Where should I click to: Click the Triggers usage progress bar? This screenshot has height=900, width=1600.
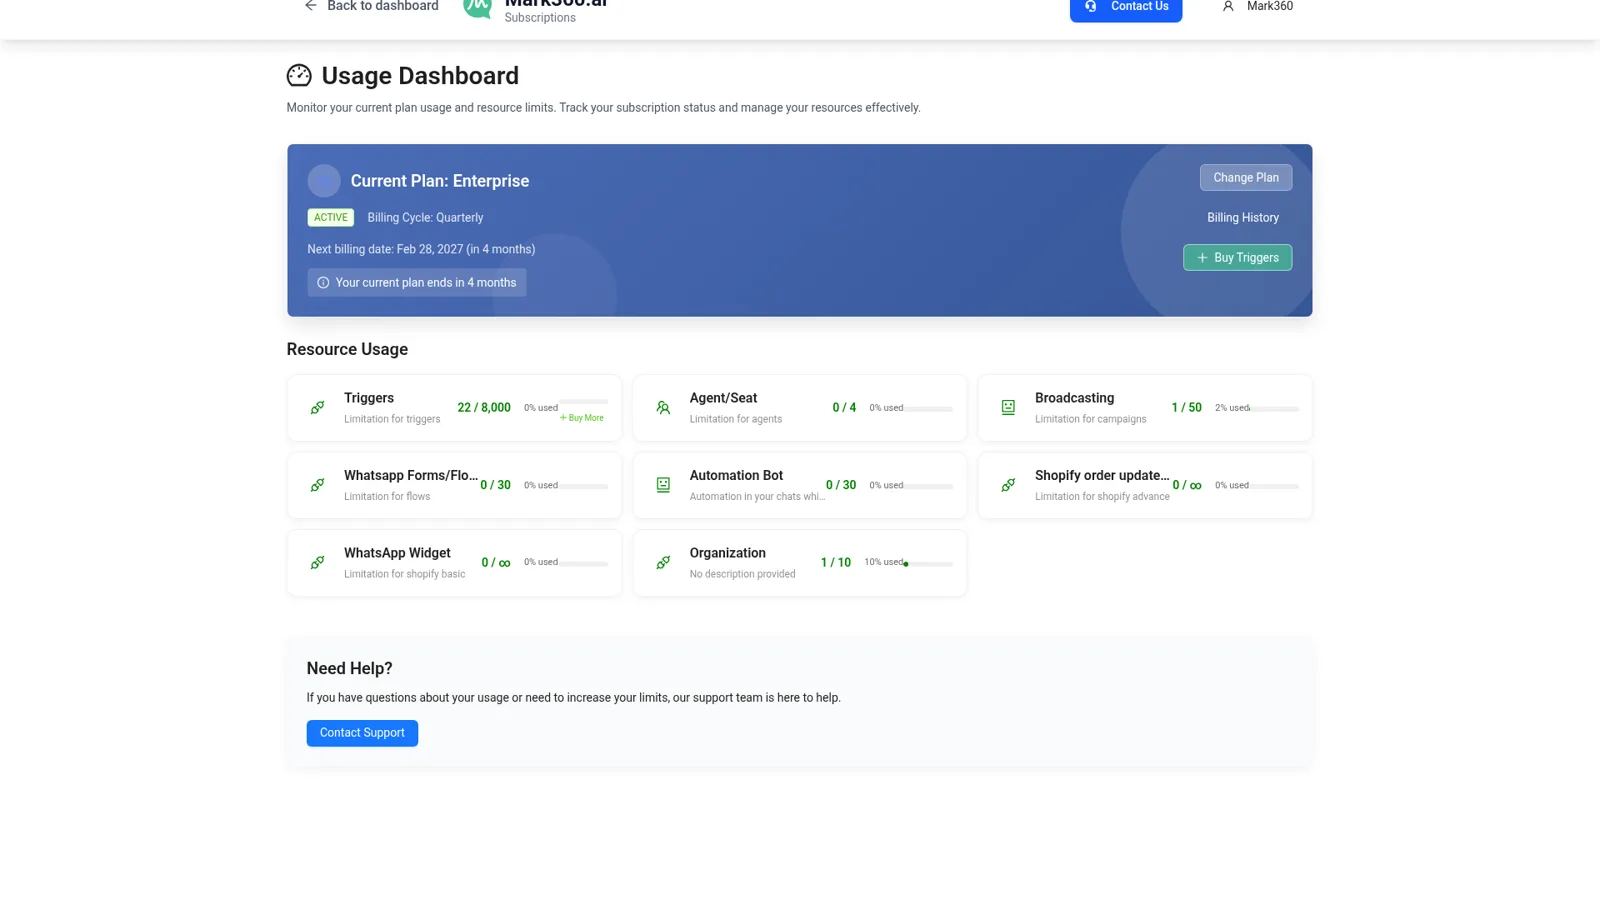(584, 401)
